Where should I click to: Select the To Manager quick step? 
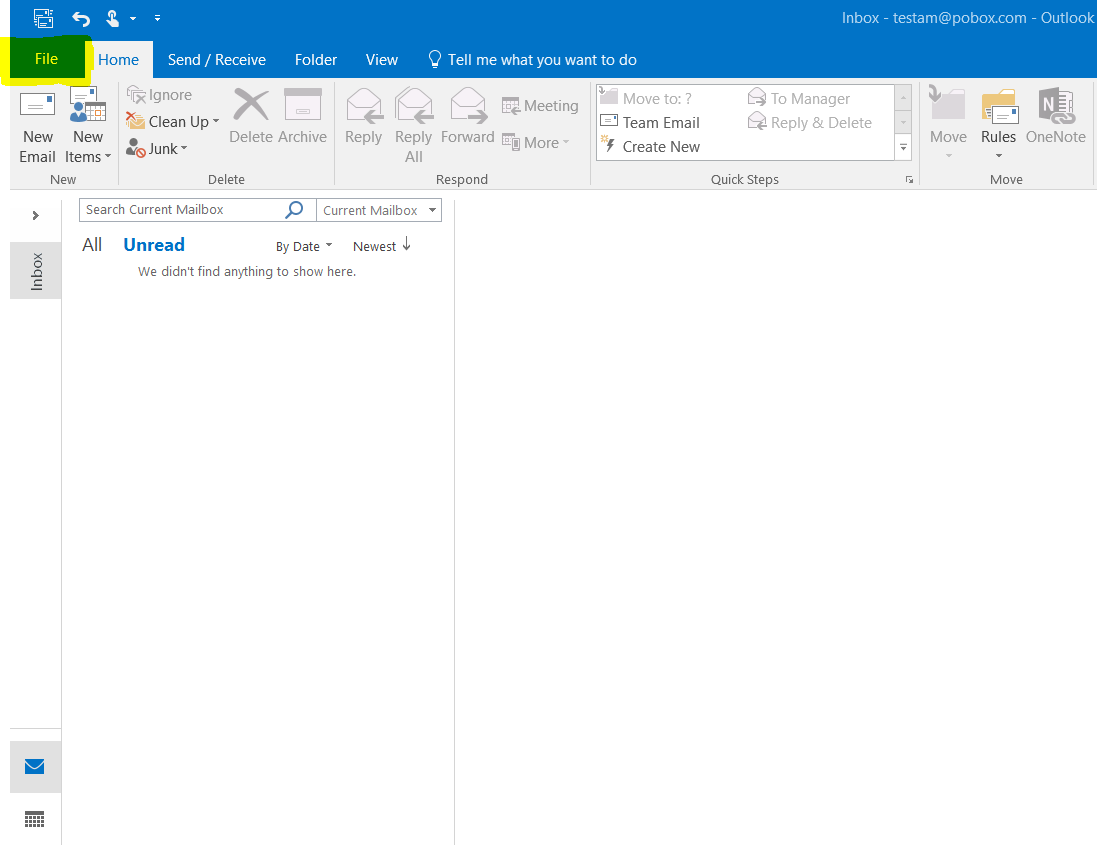[799, 98]
